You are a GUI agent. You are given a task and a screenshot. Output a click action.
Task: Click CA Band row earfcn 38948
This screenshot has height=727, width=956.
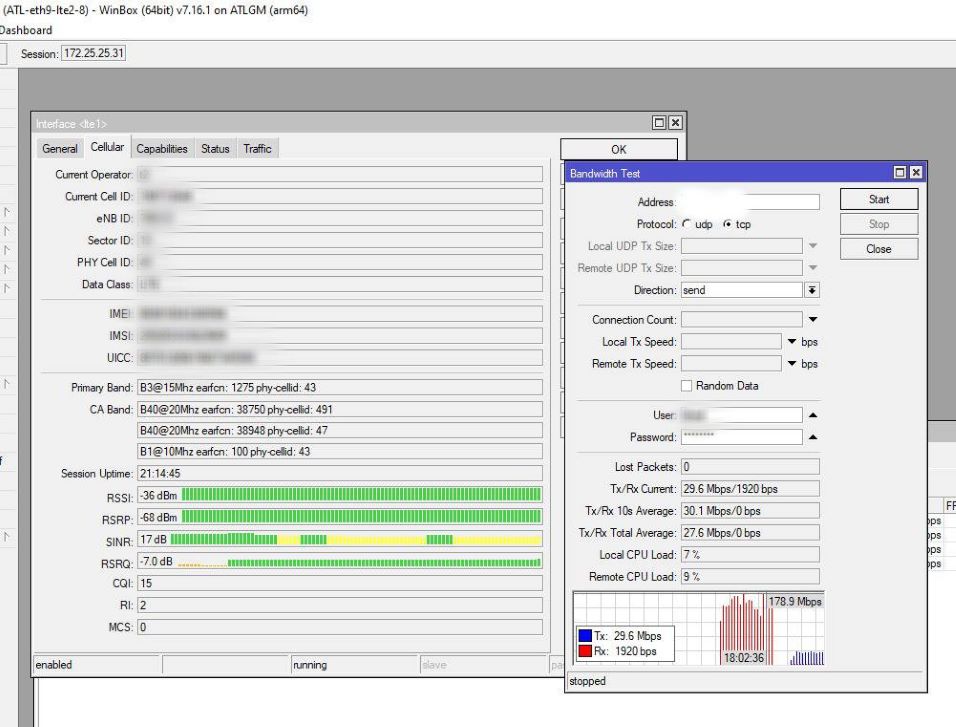coord(340,431)
